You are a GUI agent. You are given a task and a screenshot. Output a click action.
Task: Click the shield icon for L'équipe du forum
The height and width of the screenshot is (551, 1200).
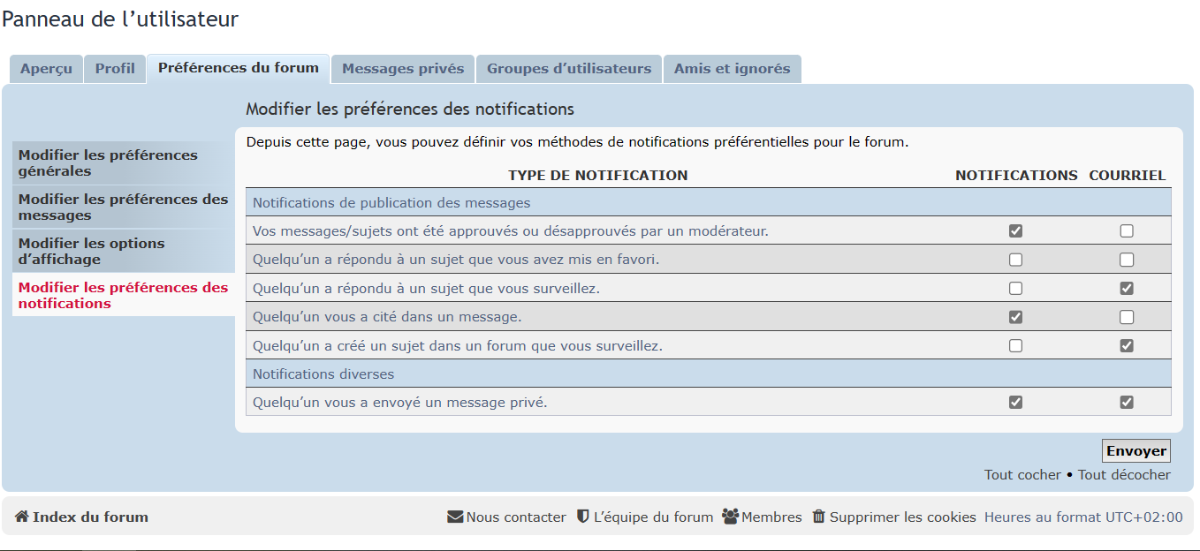coord(583,517)
